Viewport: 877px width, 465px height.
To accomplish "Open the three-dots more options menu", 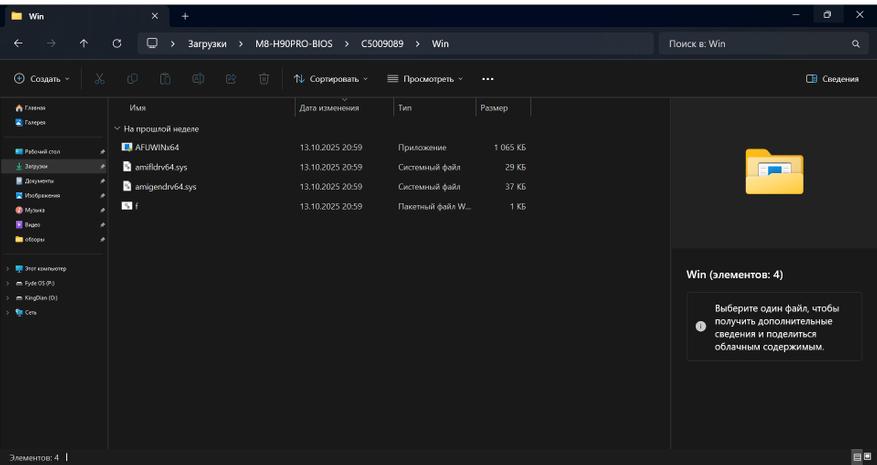I will (487, 79).
